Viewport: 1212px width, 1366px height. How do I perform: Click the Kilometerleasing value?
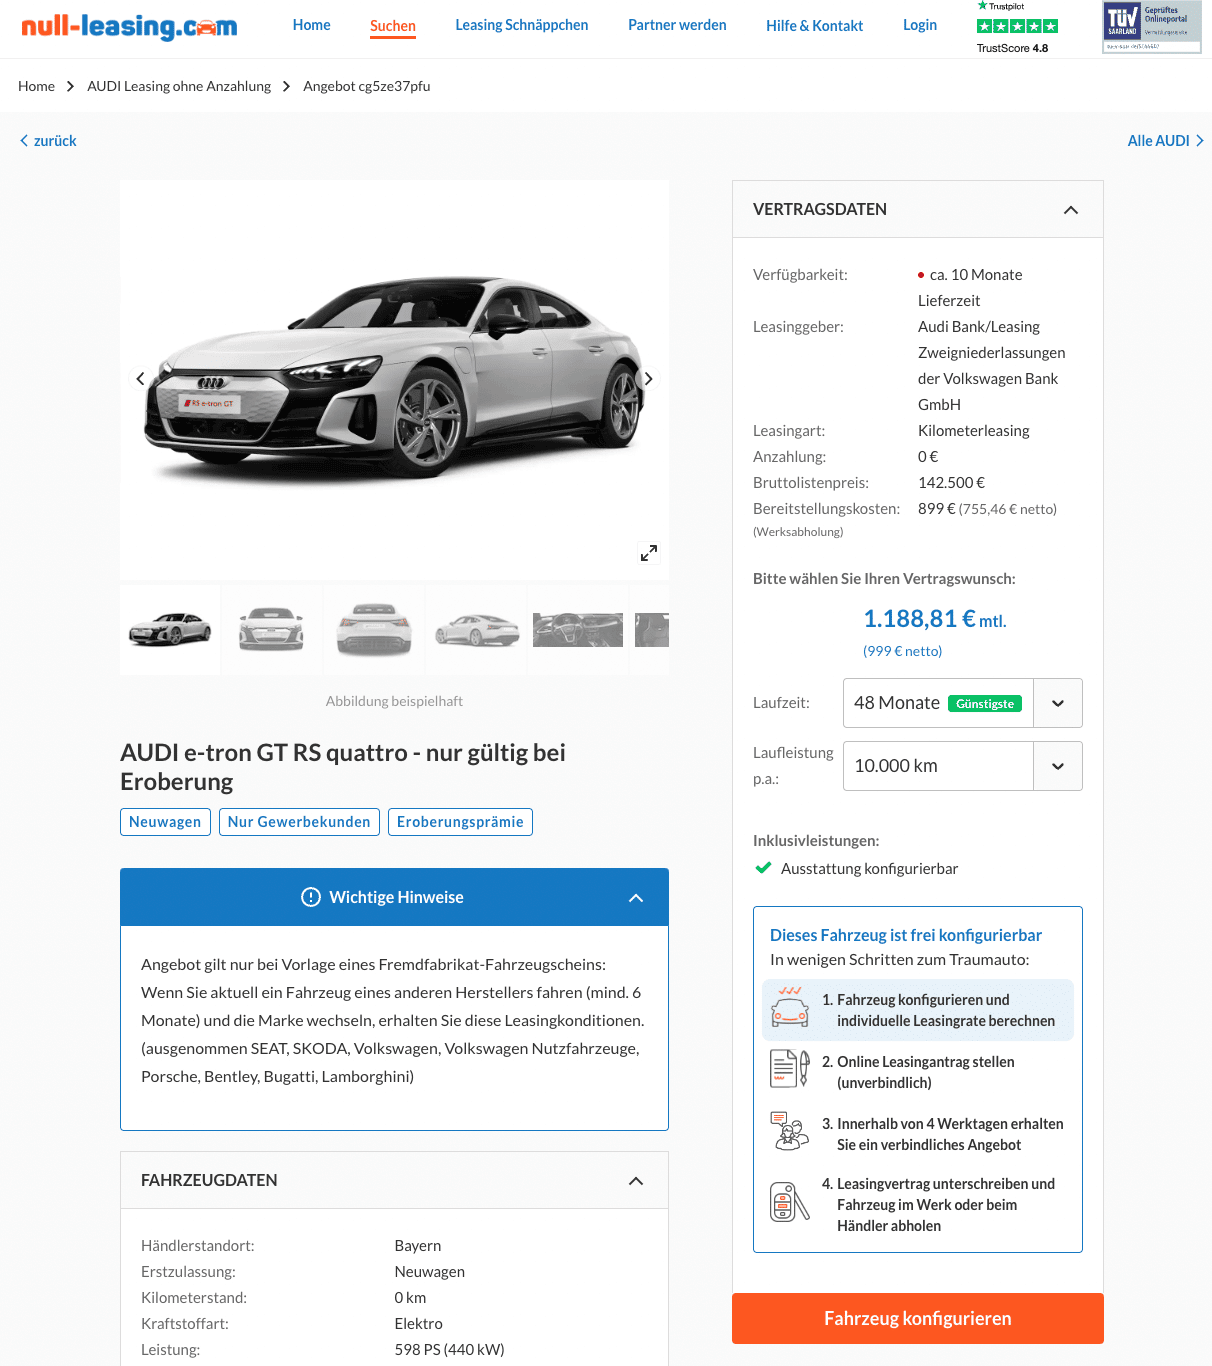pyautogui.click(x=974, y=431)
